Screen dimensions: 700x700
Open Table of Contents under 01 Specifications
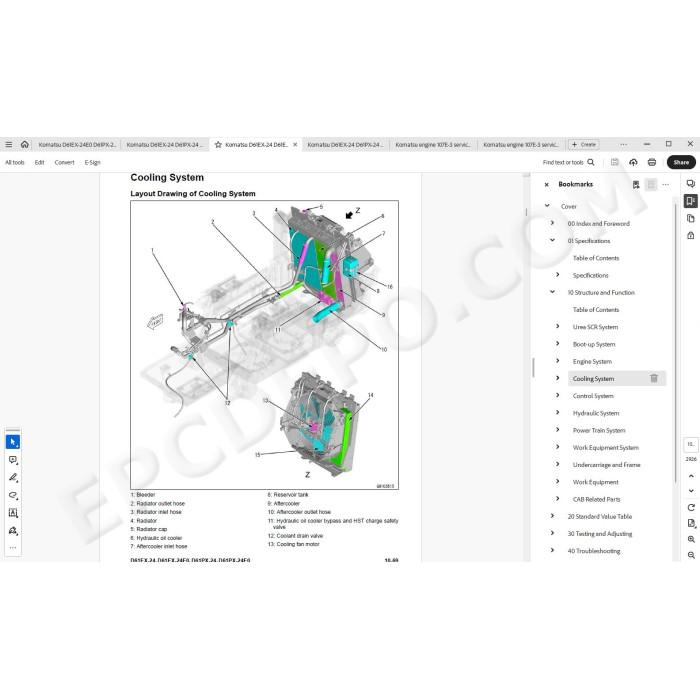(x=596, y=258)
